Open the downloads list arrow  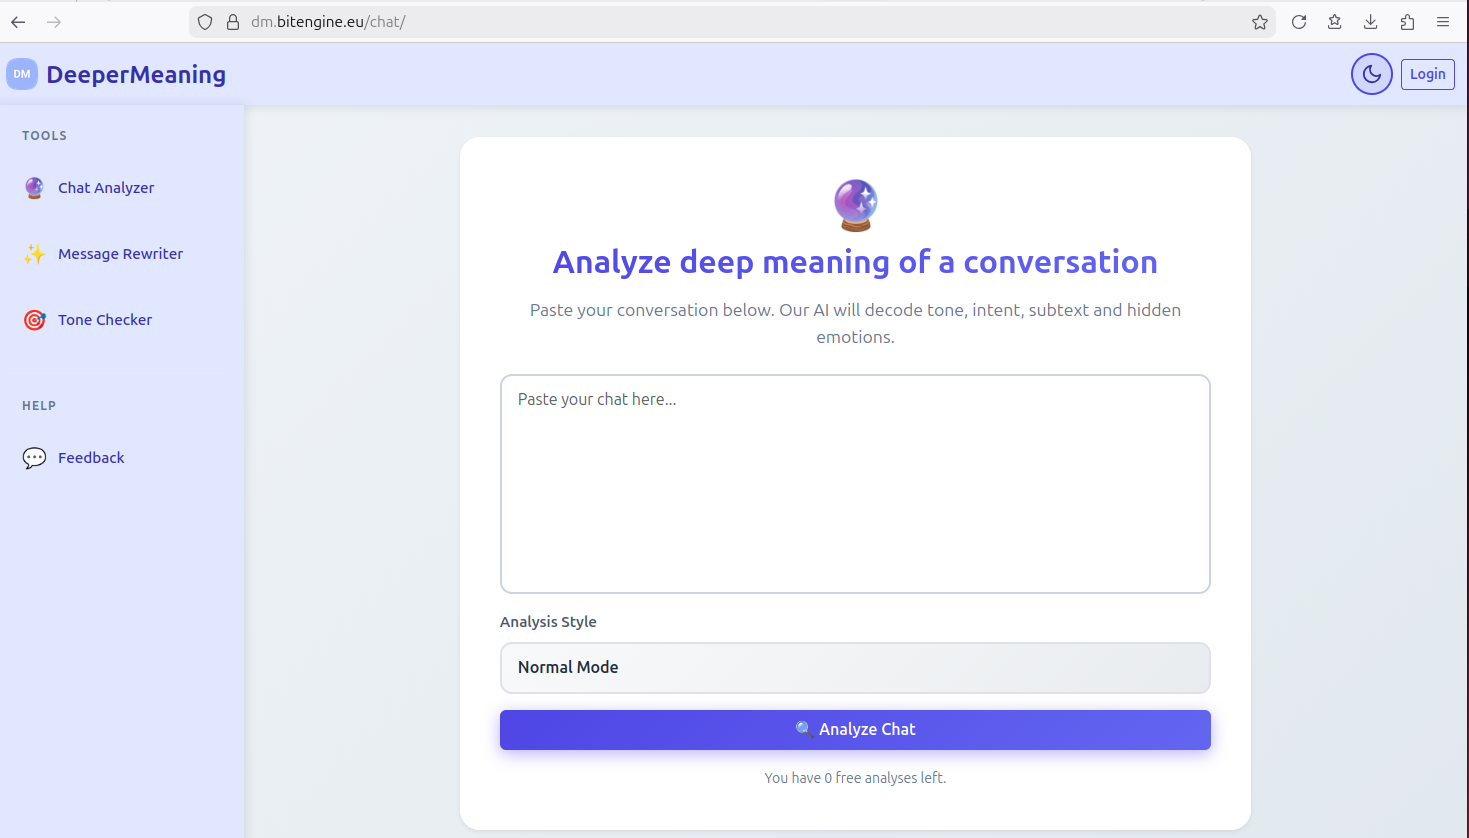[1370, 21]
